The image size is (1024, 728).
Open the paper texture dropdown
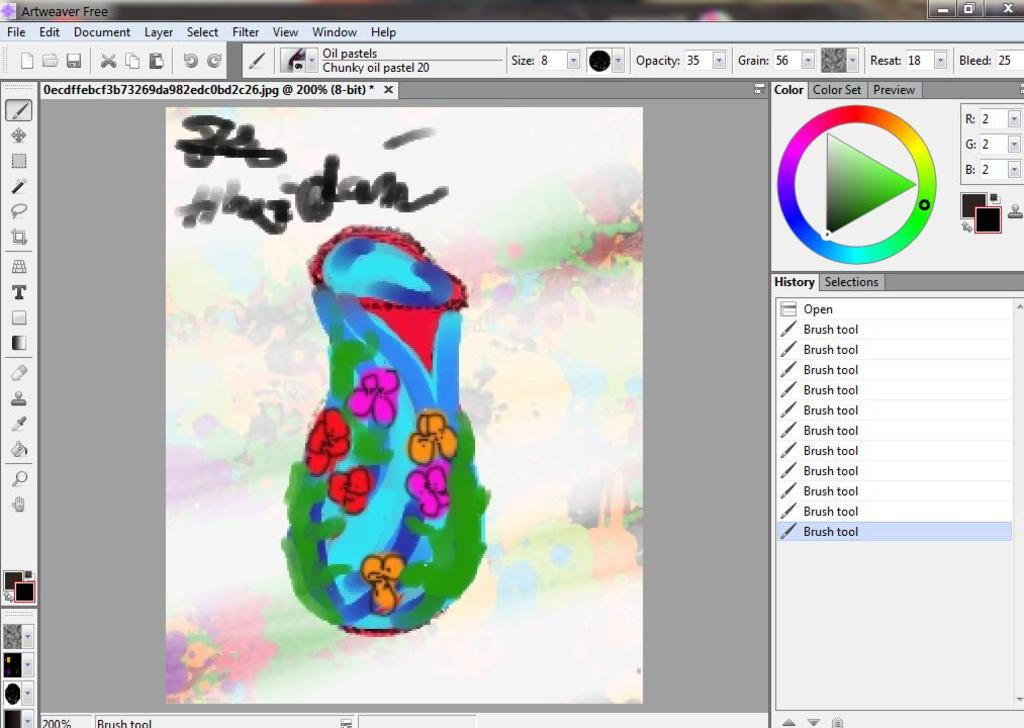coord(852,61)
